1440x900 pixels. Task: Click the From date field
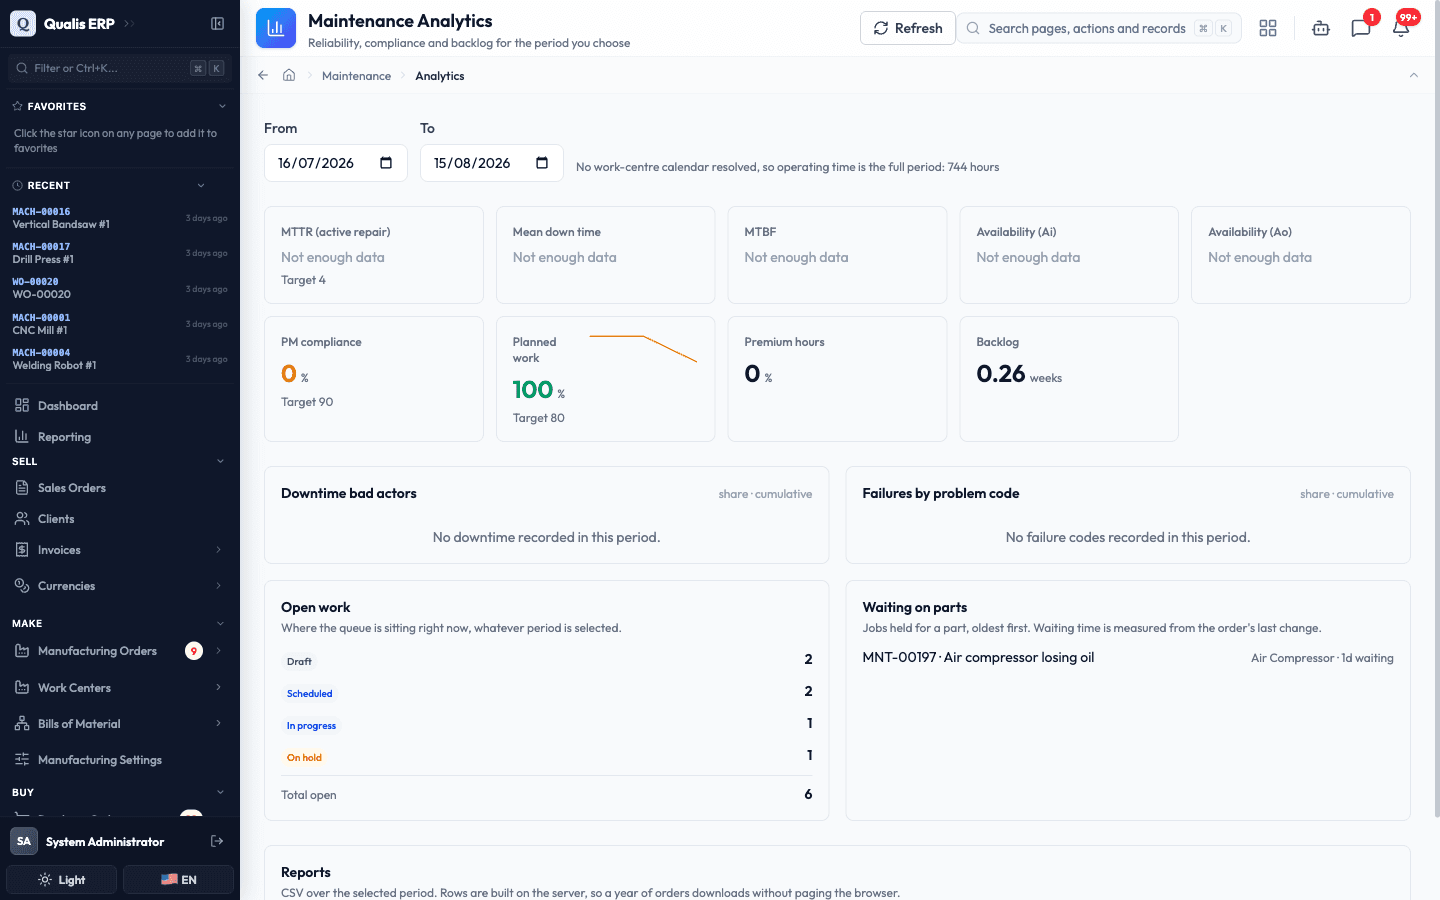point(336,163)
